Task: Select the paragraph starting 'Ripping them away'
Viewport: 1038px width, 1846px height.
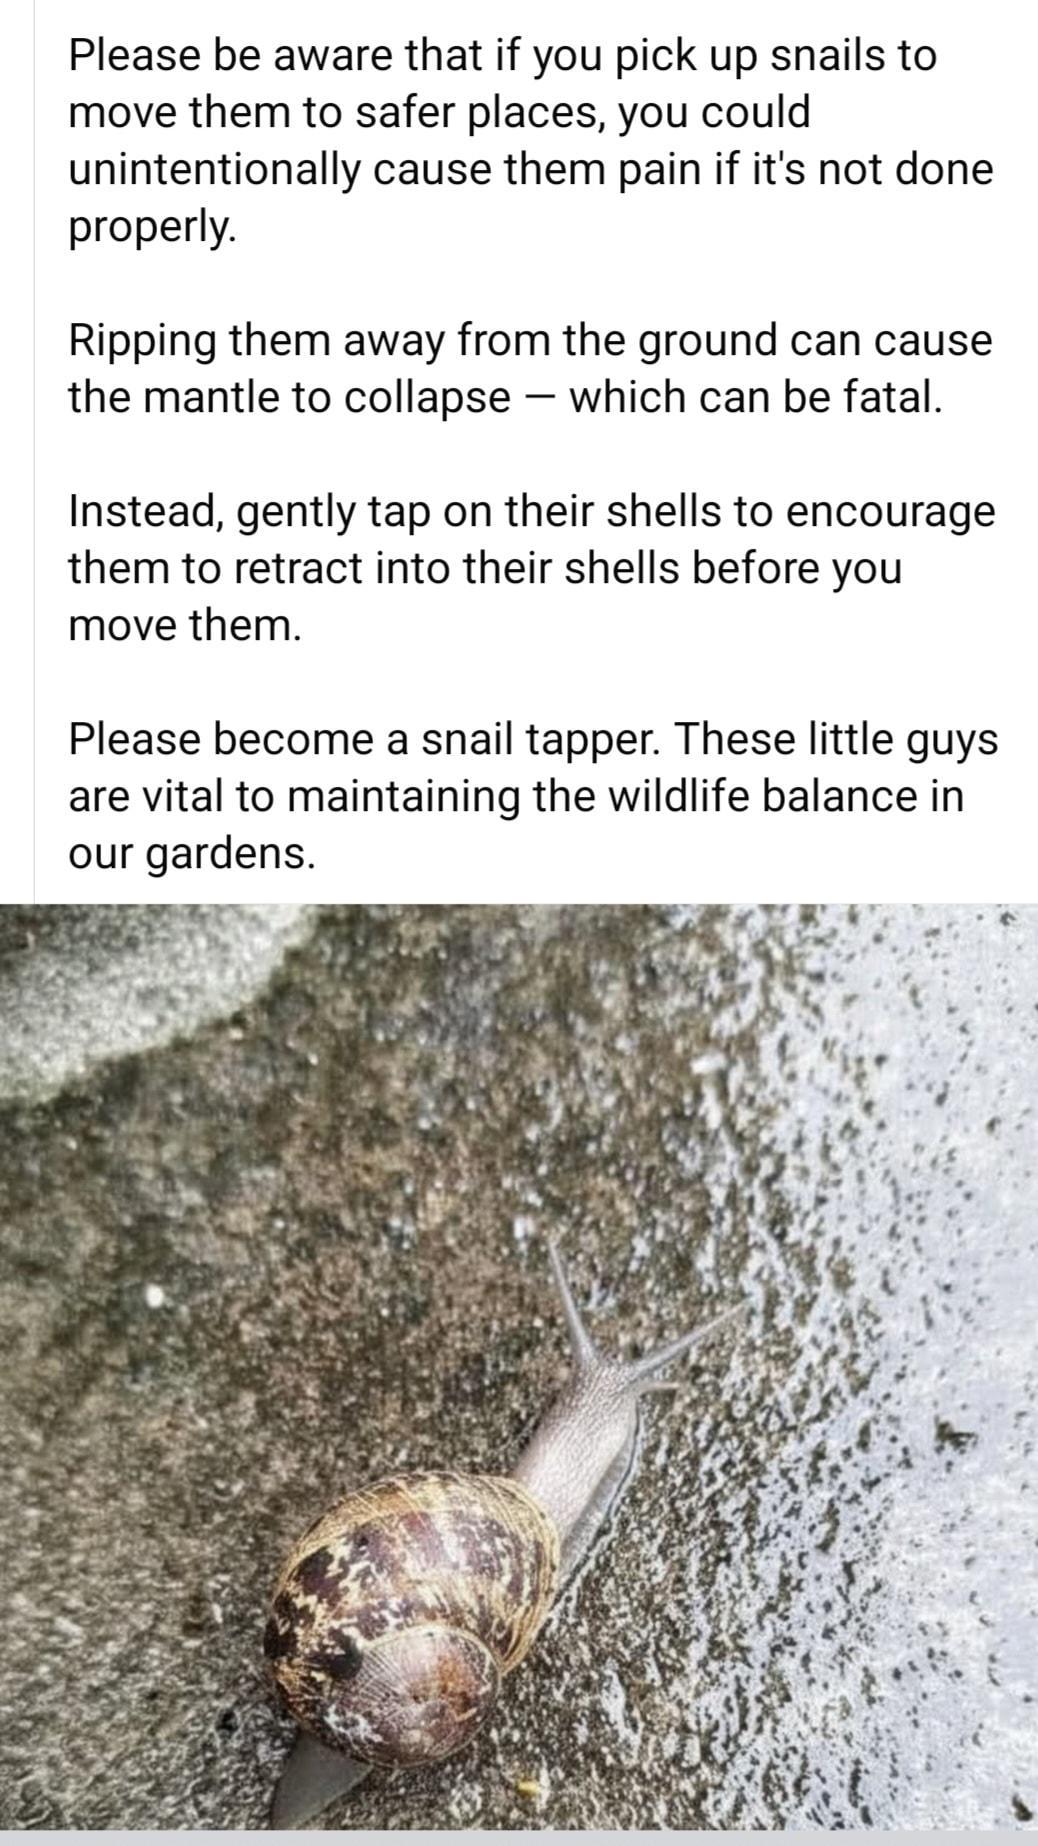Action: click(530, 369)
